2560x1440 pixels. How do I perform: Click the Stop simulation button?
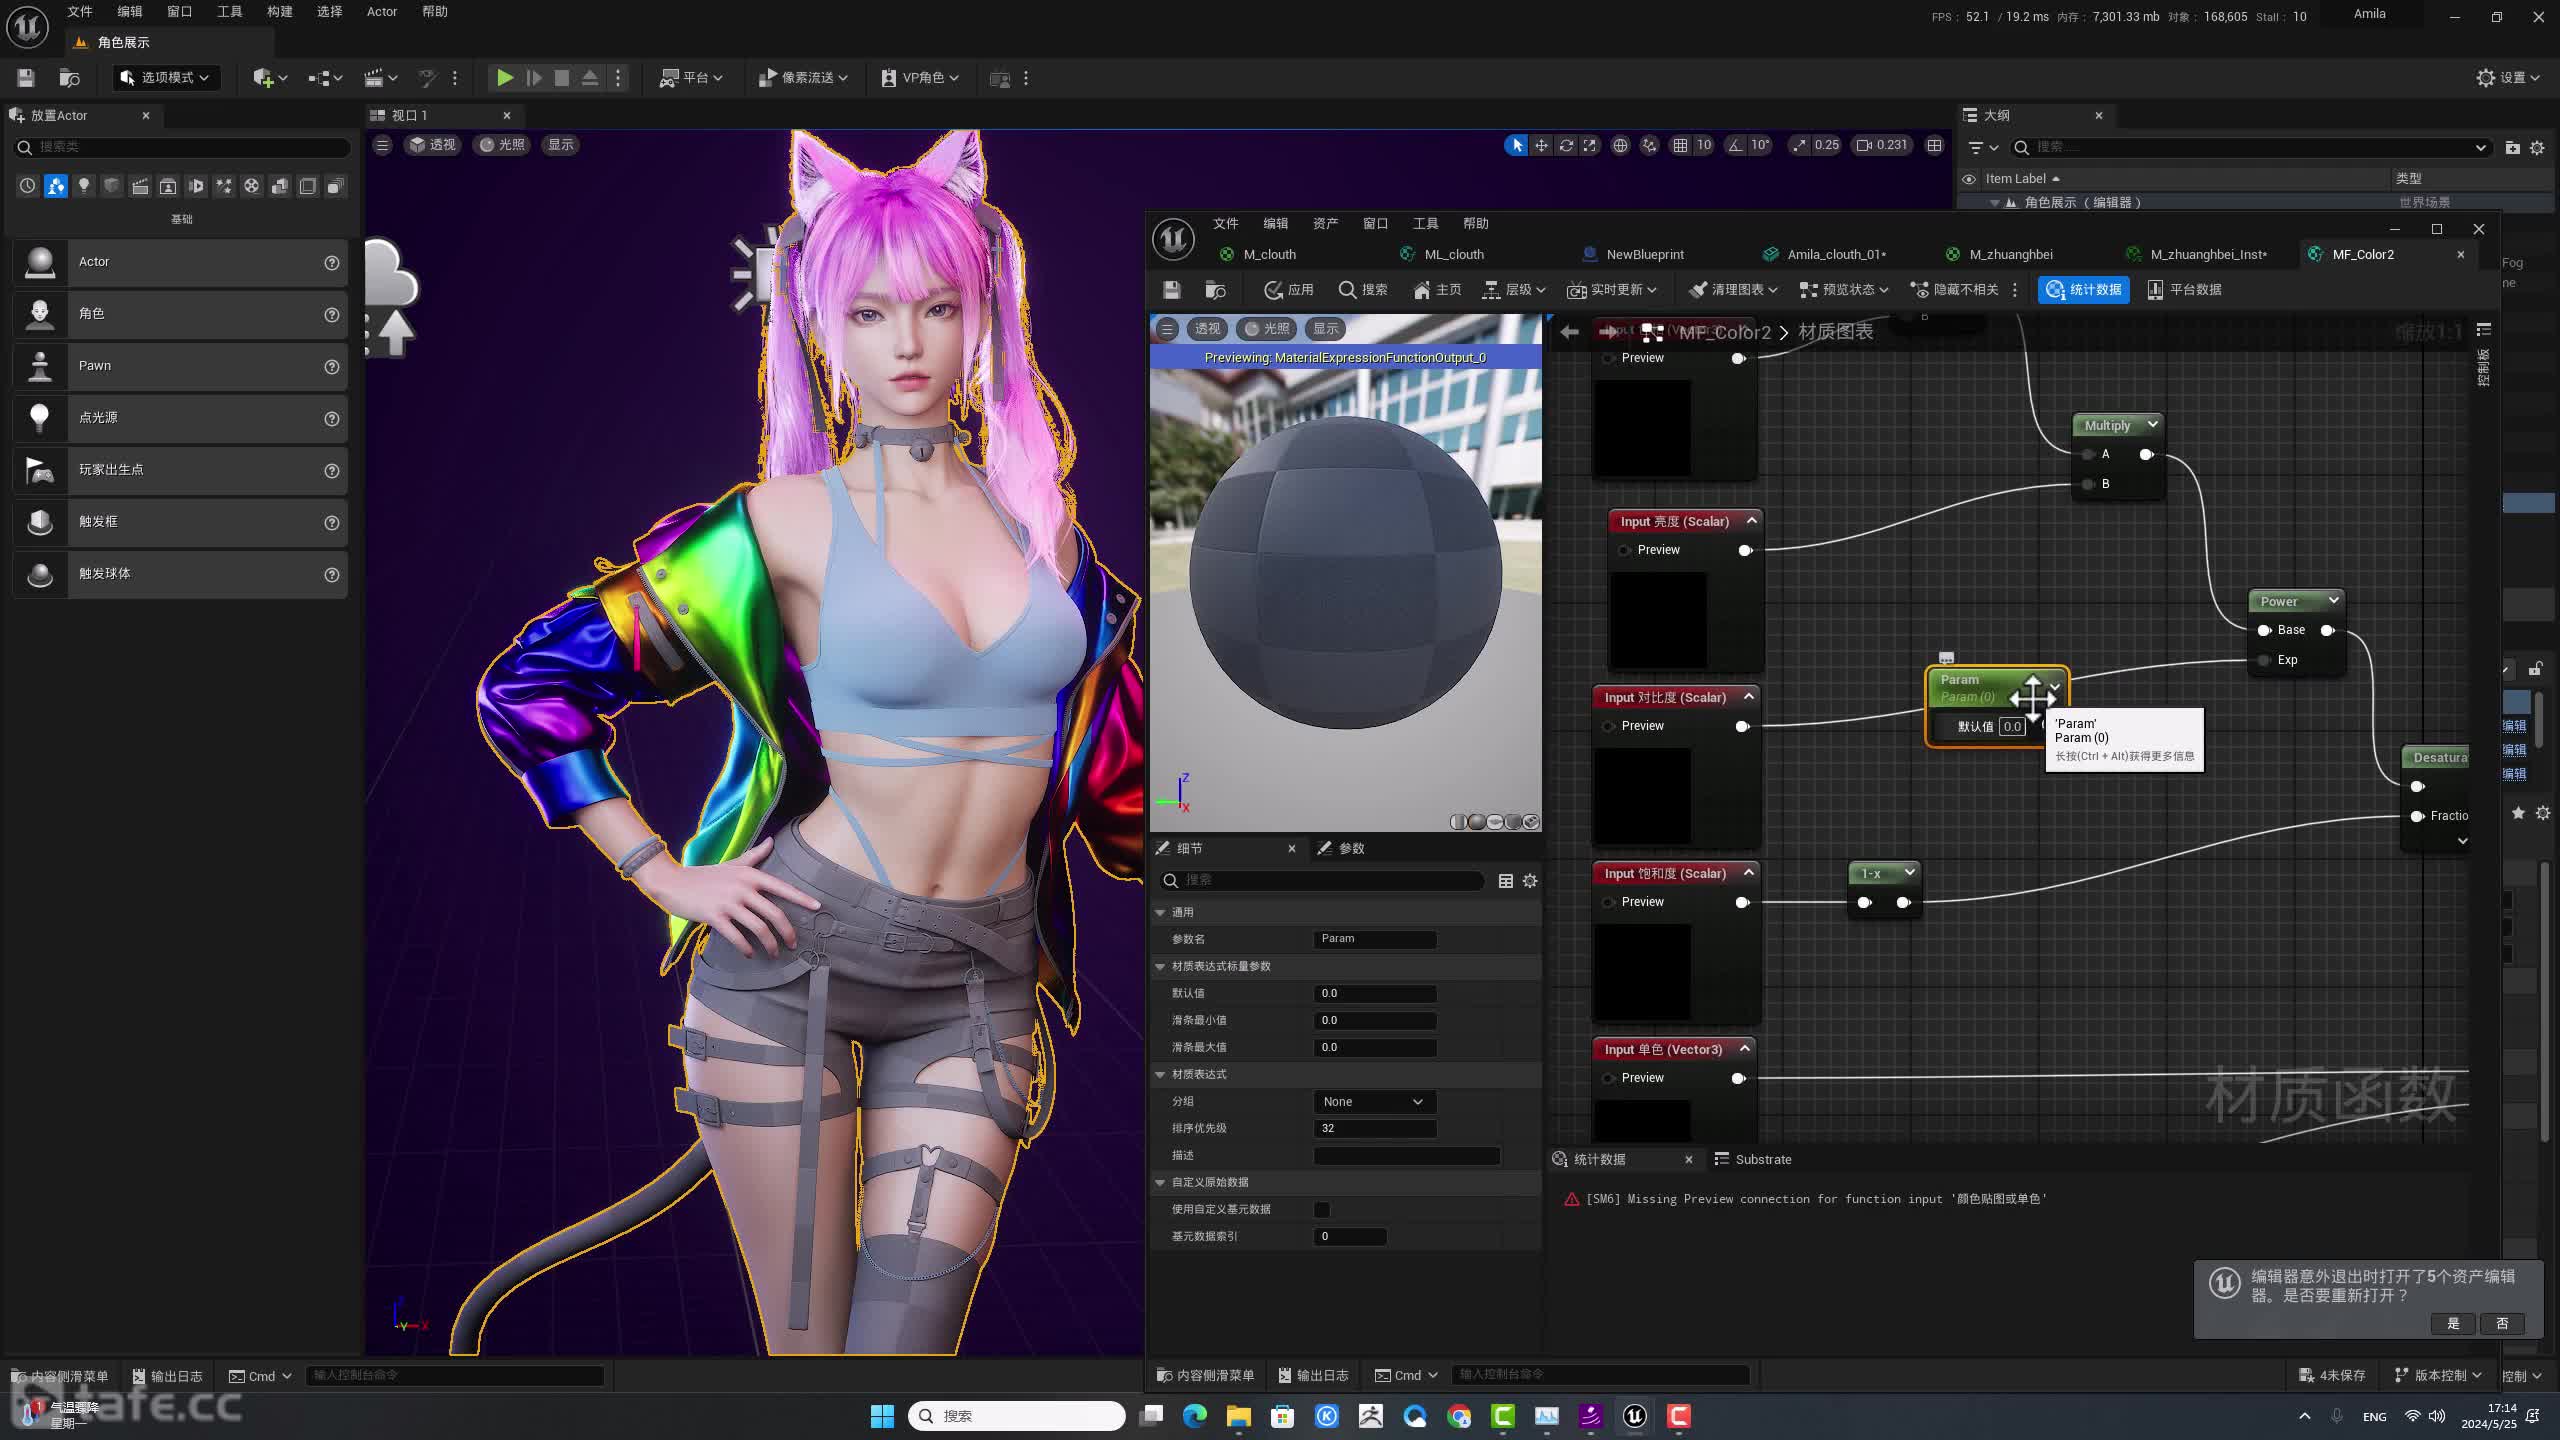coord(562,78)
